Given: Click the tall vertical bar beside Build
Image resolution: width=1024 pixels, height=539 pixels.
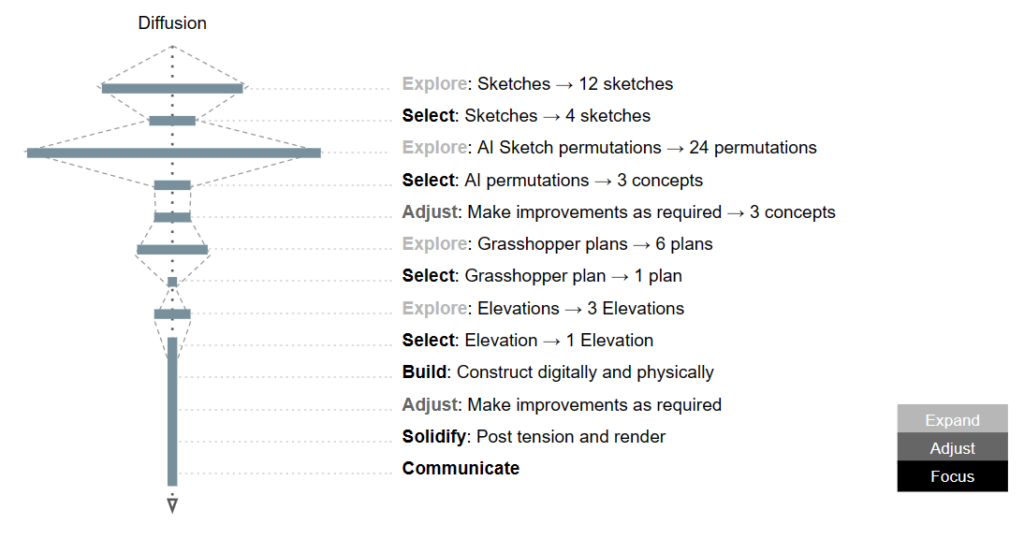Looking at the screenshot, I should click(172, 412).
